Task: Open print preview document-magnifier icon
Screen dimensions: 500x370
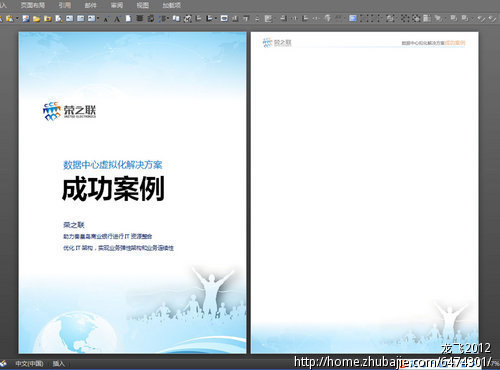Action: click(59, 19)
